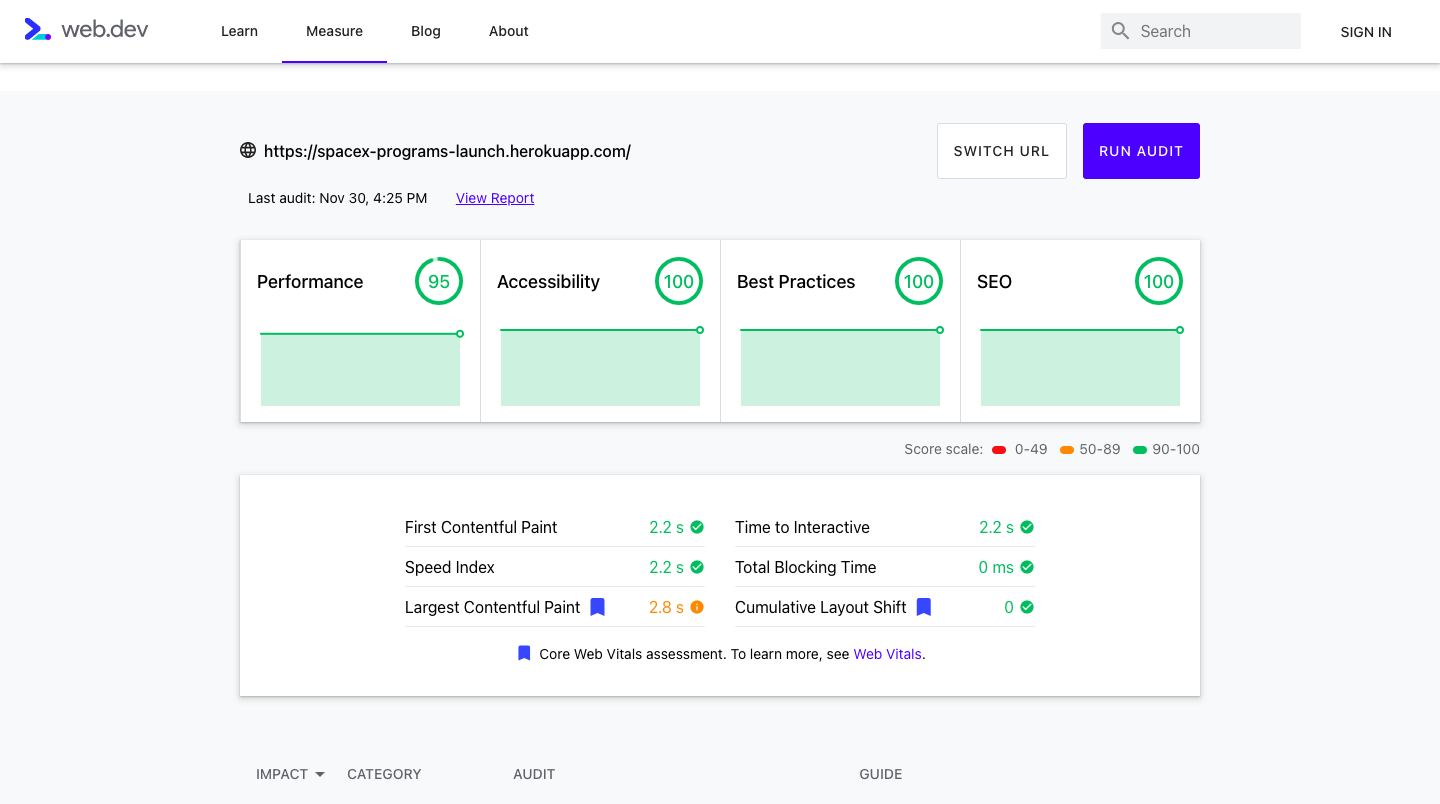Image resolution: width=1440 pixels, height=804 pixels.
Task: Start the RUN AUDIT button
Action: (1141, 151)
